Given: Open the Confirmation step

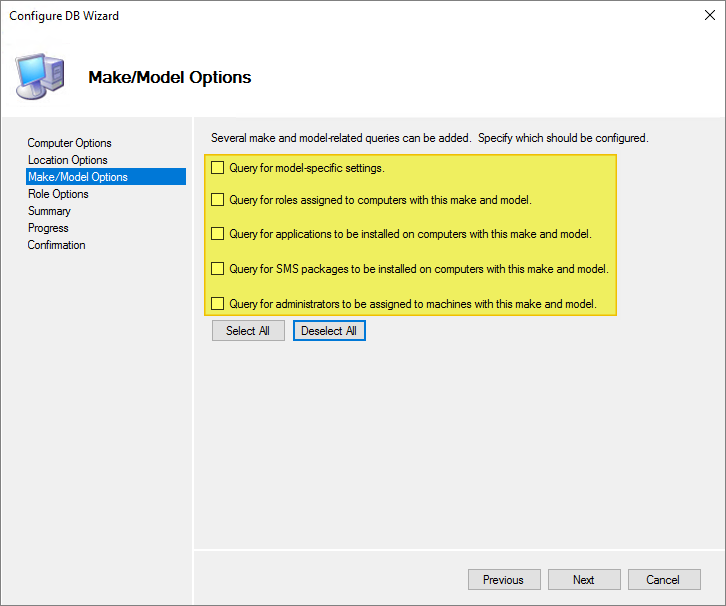Looking at the screenshot, I should pos(56,245).
